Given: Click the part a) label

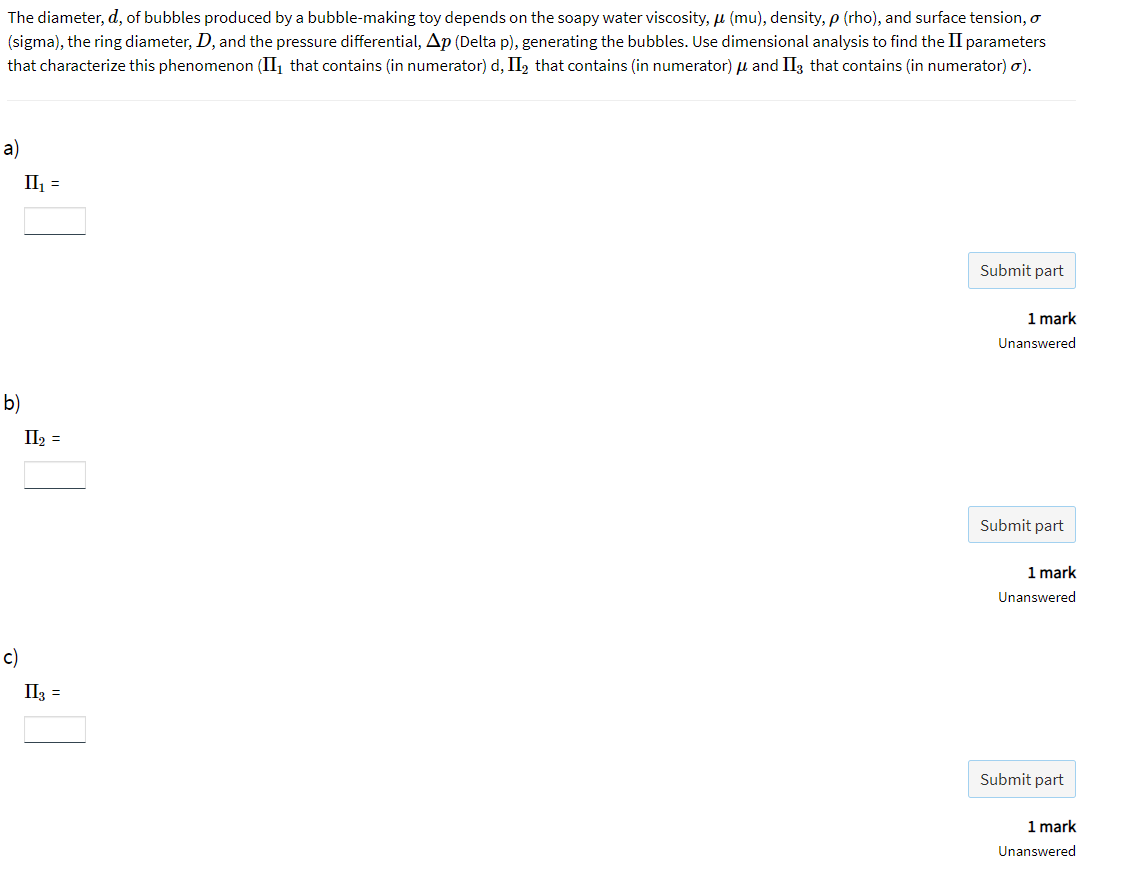Looking at the screenshot, I should point(11,148).
